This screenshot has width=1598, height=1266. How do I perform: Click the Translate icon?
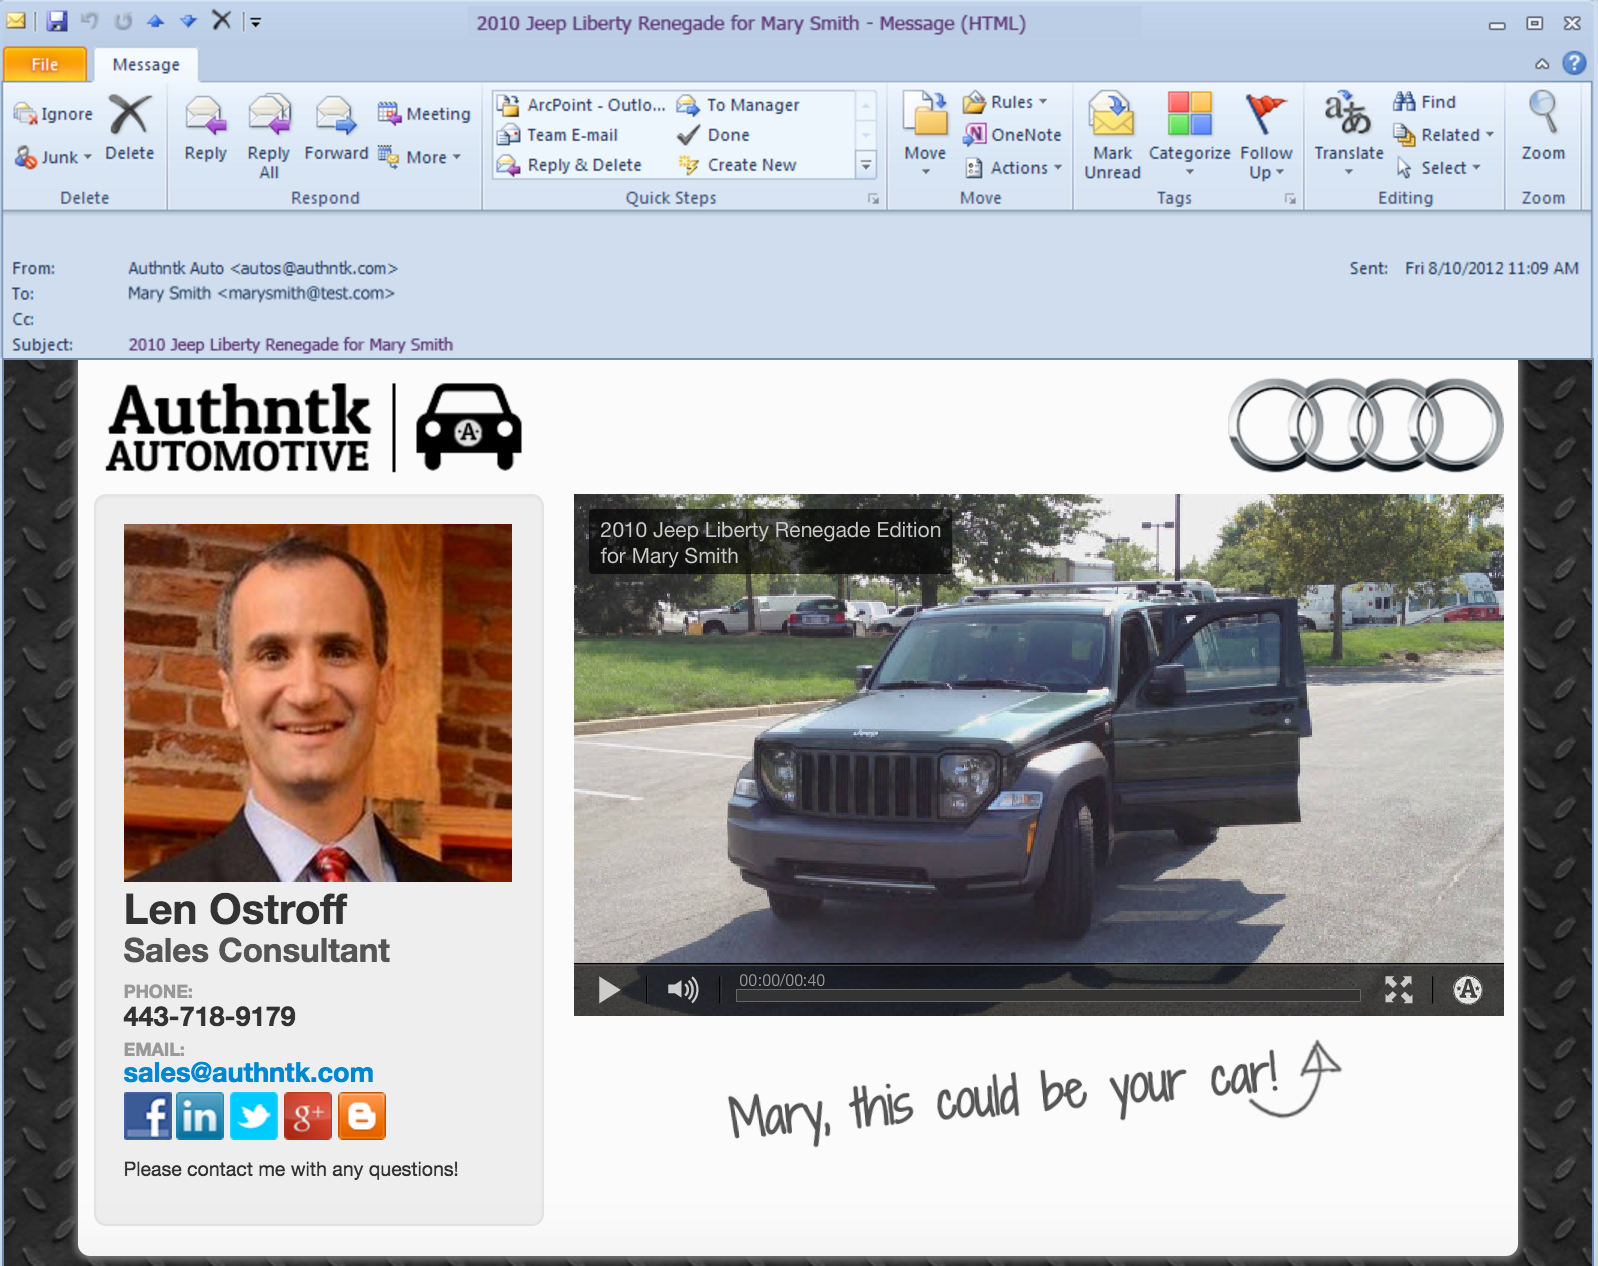pyautogui.click(x=1348, y=113)
